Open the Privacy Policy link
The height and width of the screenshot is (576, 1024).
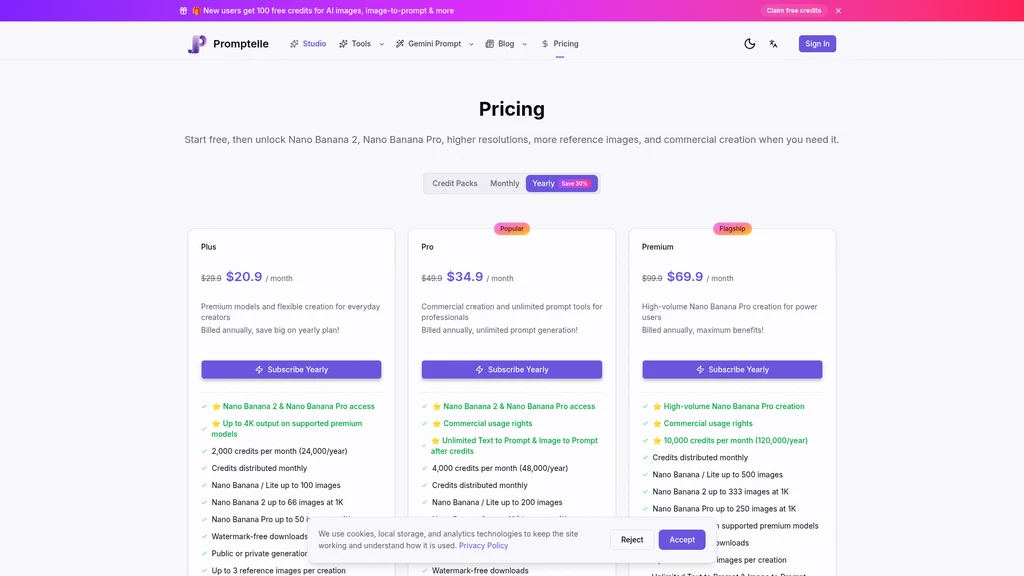[x=483, y=545]
